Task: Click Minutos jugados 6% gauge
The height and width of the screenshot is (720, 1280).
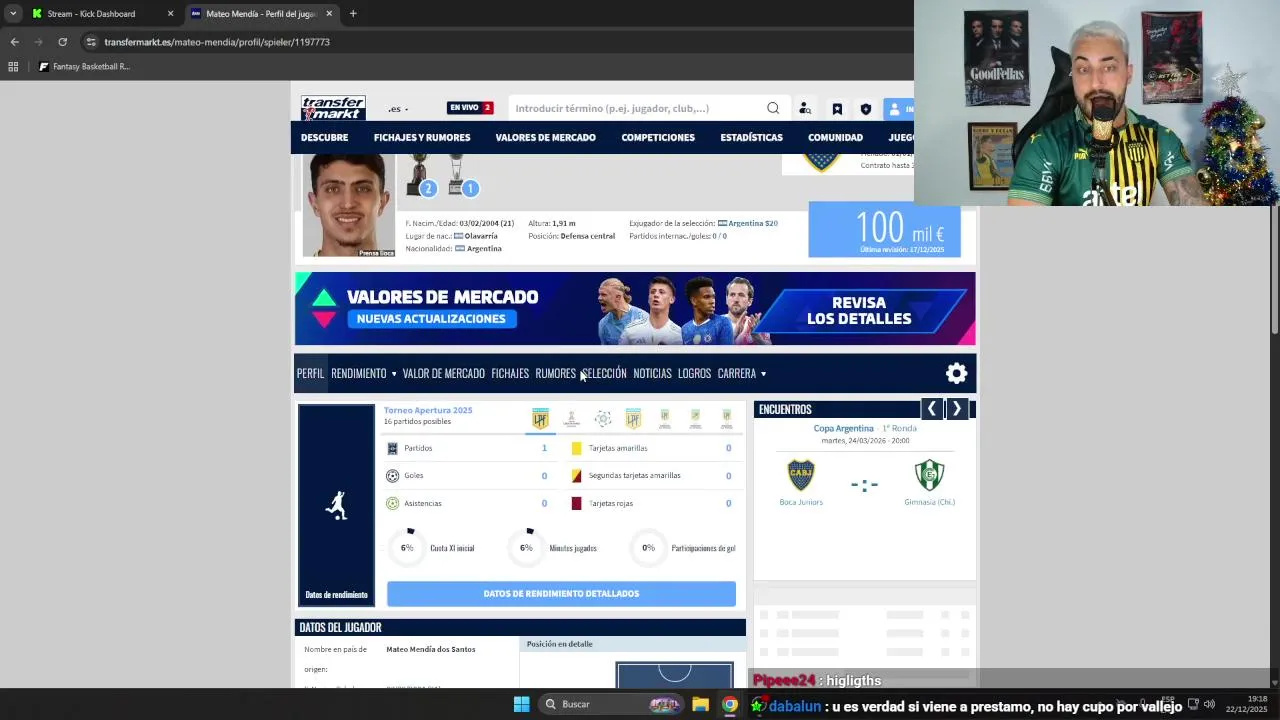Action: 526,548
